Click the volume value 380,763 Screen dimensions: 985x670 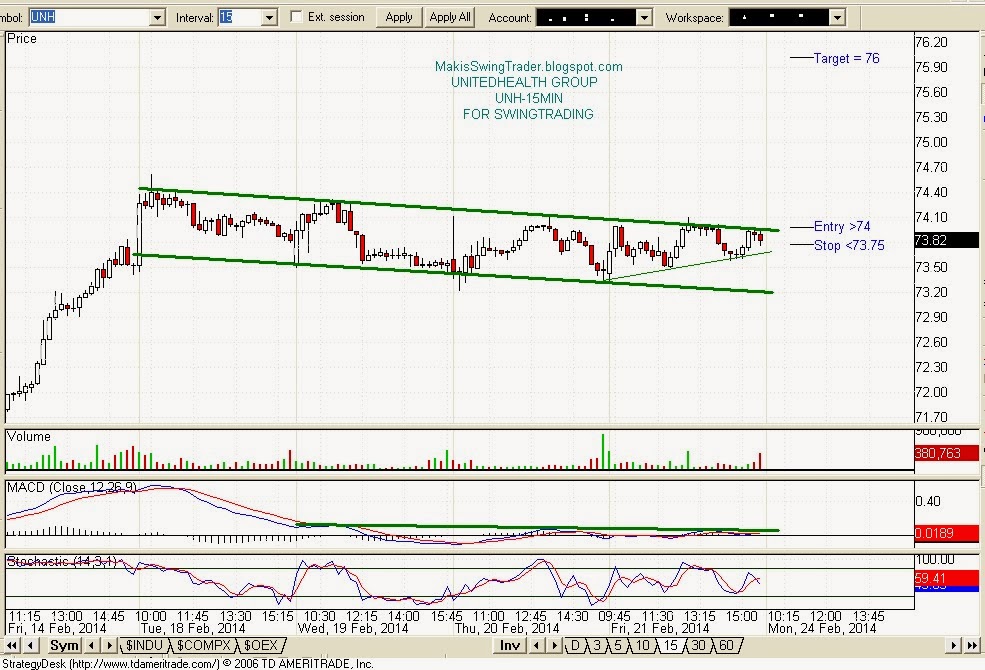946,453
